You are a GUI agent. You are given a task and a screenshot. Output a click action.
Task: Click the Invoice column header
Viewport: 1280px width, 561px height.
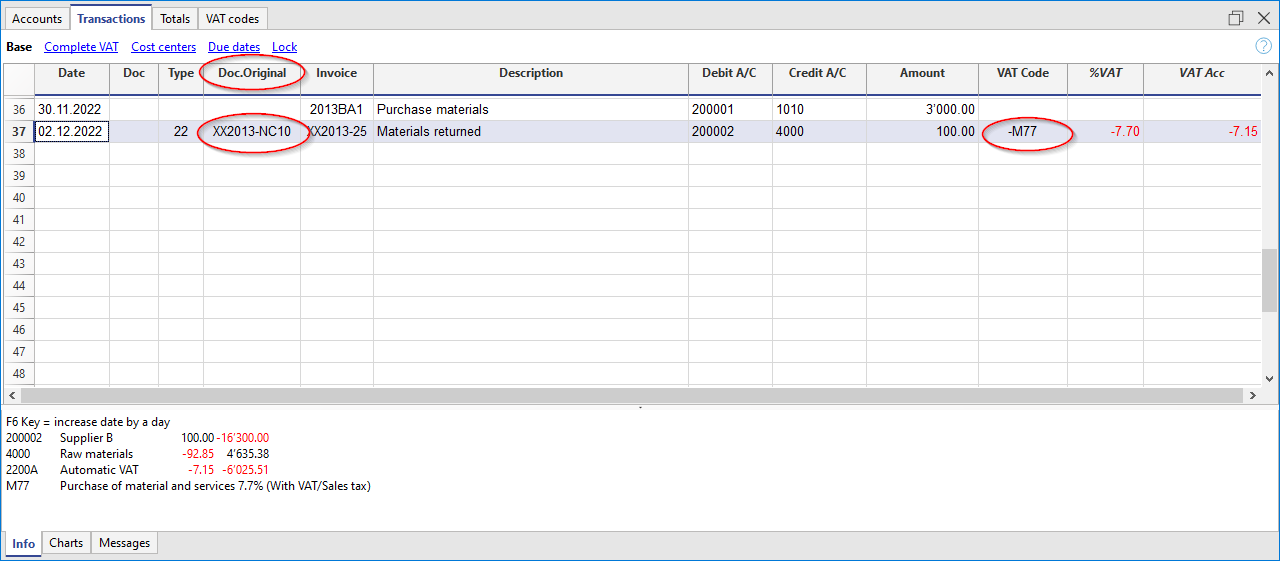(336, 79)
